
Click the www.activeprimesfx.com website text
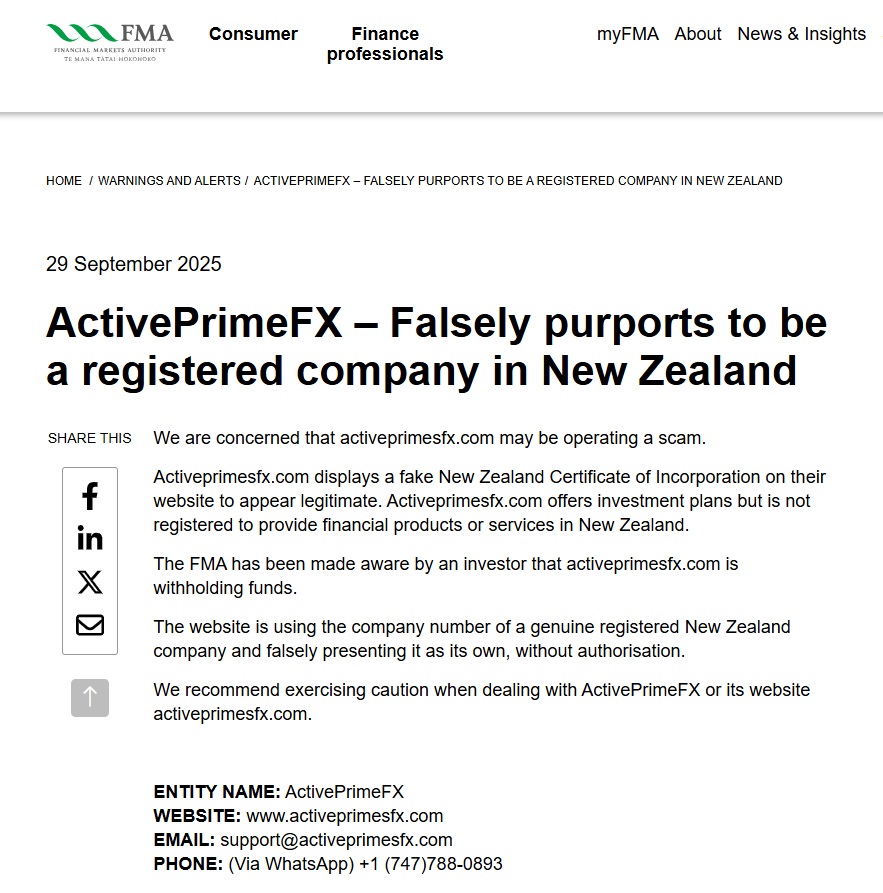tap(344, 816)
